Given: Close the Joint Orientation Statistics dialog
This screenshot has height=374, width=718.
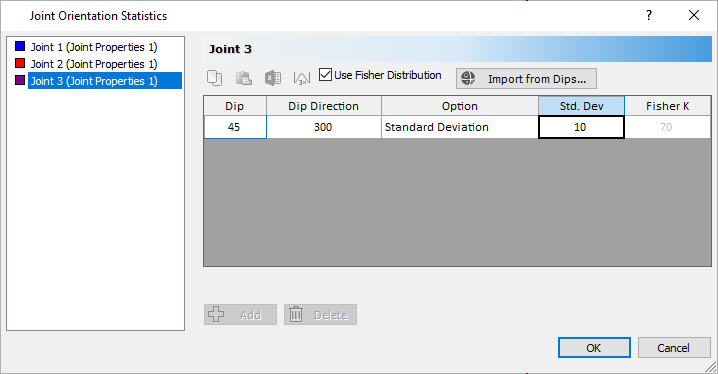Looking at the screenshot, I should [694, 15].
